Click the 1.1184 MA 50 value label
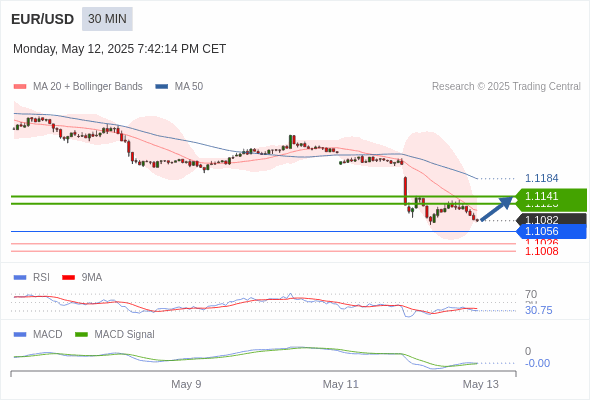 [541, 178]
